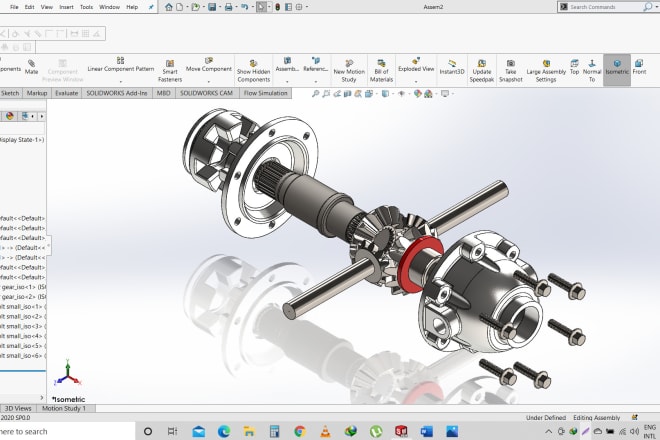This screenshot has height=440, width=660.
Task: Open Exploded View dropdown arrow
Action: tap(416, 81)
